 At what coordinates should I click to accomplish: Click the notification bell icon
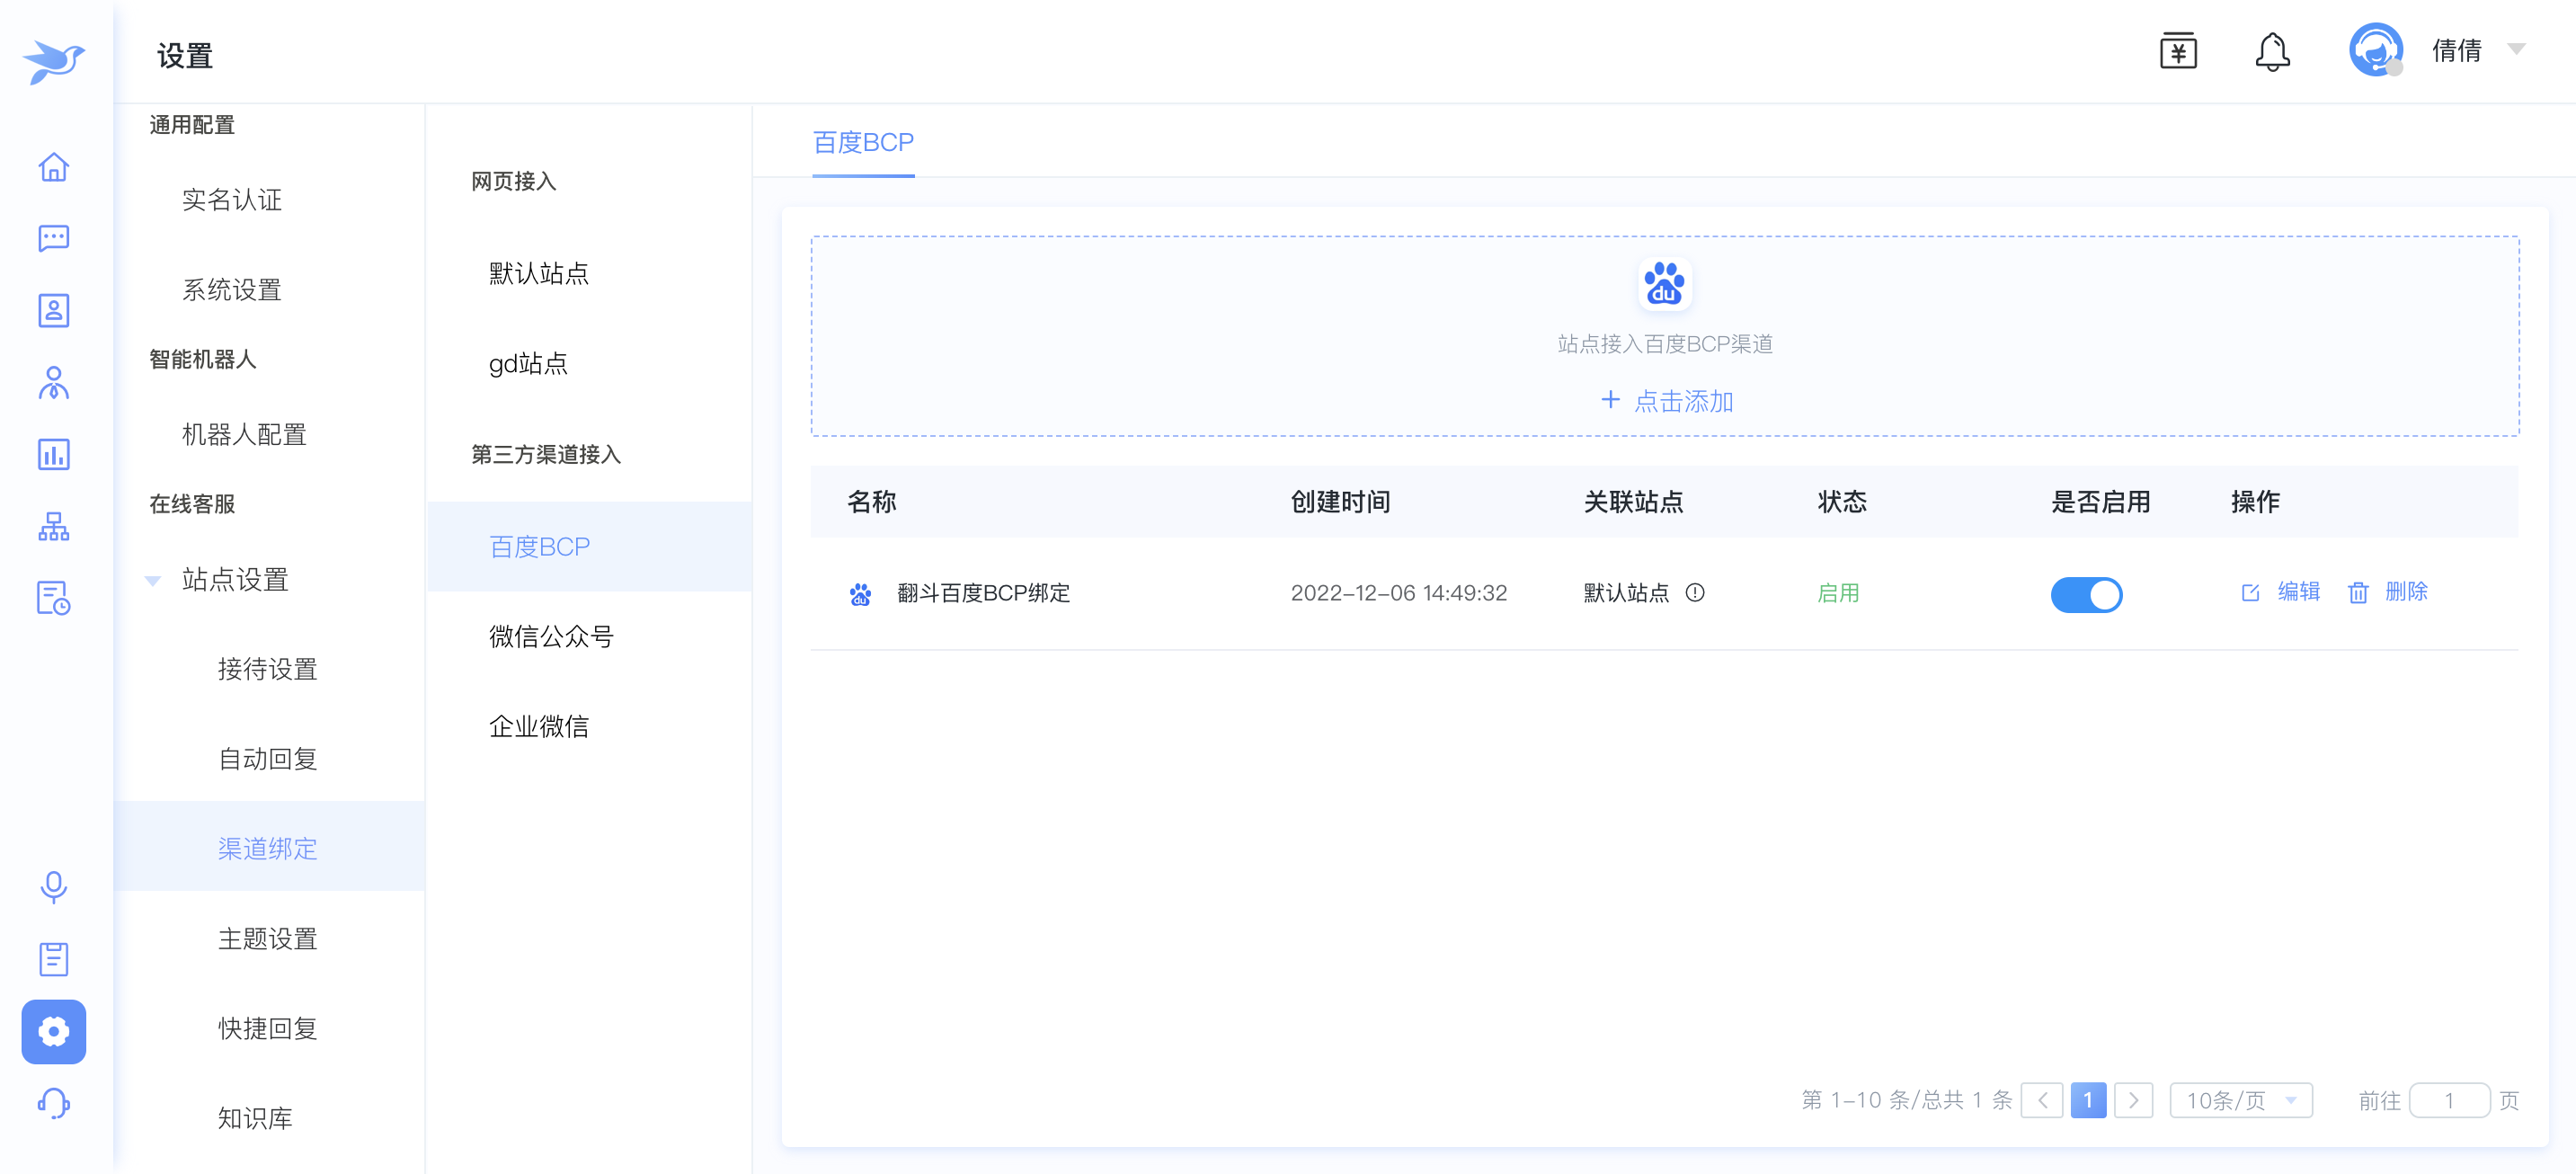click(x=2271, y=52)
